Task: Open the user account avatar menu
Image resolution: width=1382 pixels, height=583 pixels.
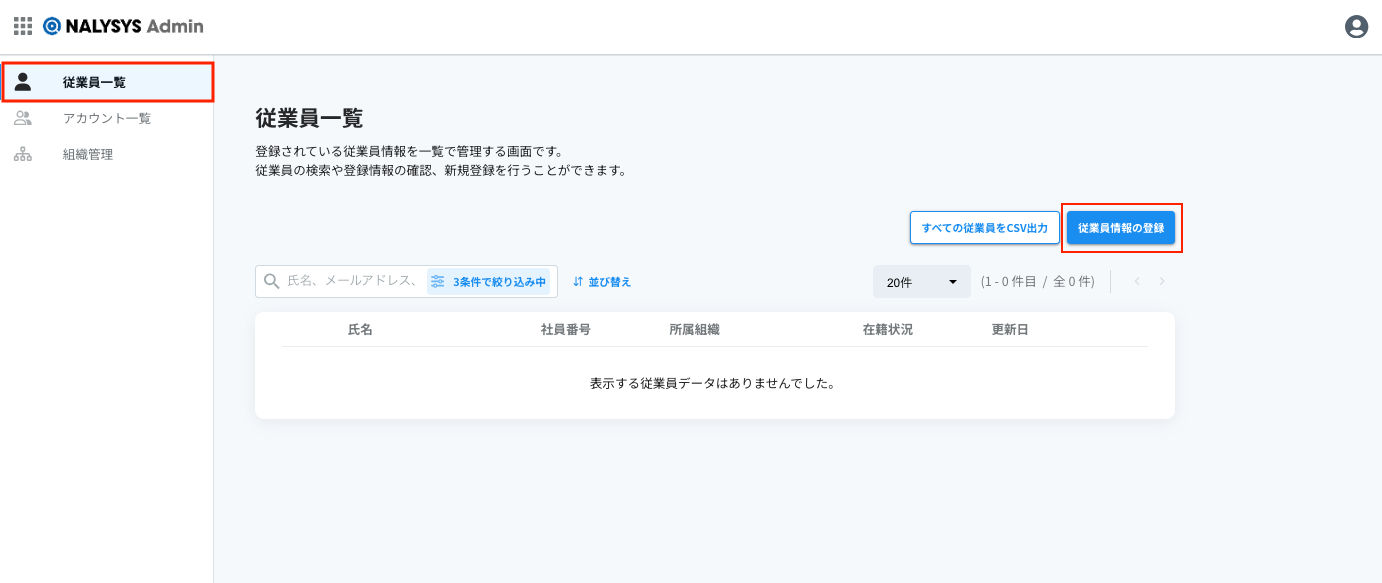Action: coord(1356,27)
